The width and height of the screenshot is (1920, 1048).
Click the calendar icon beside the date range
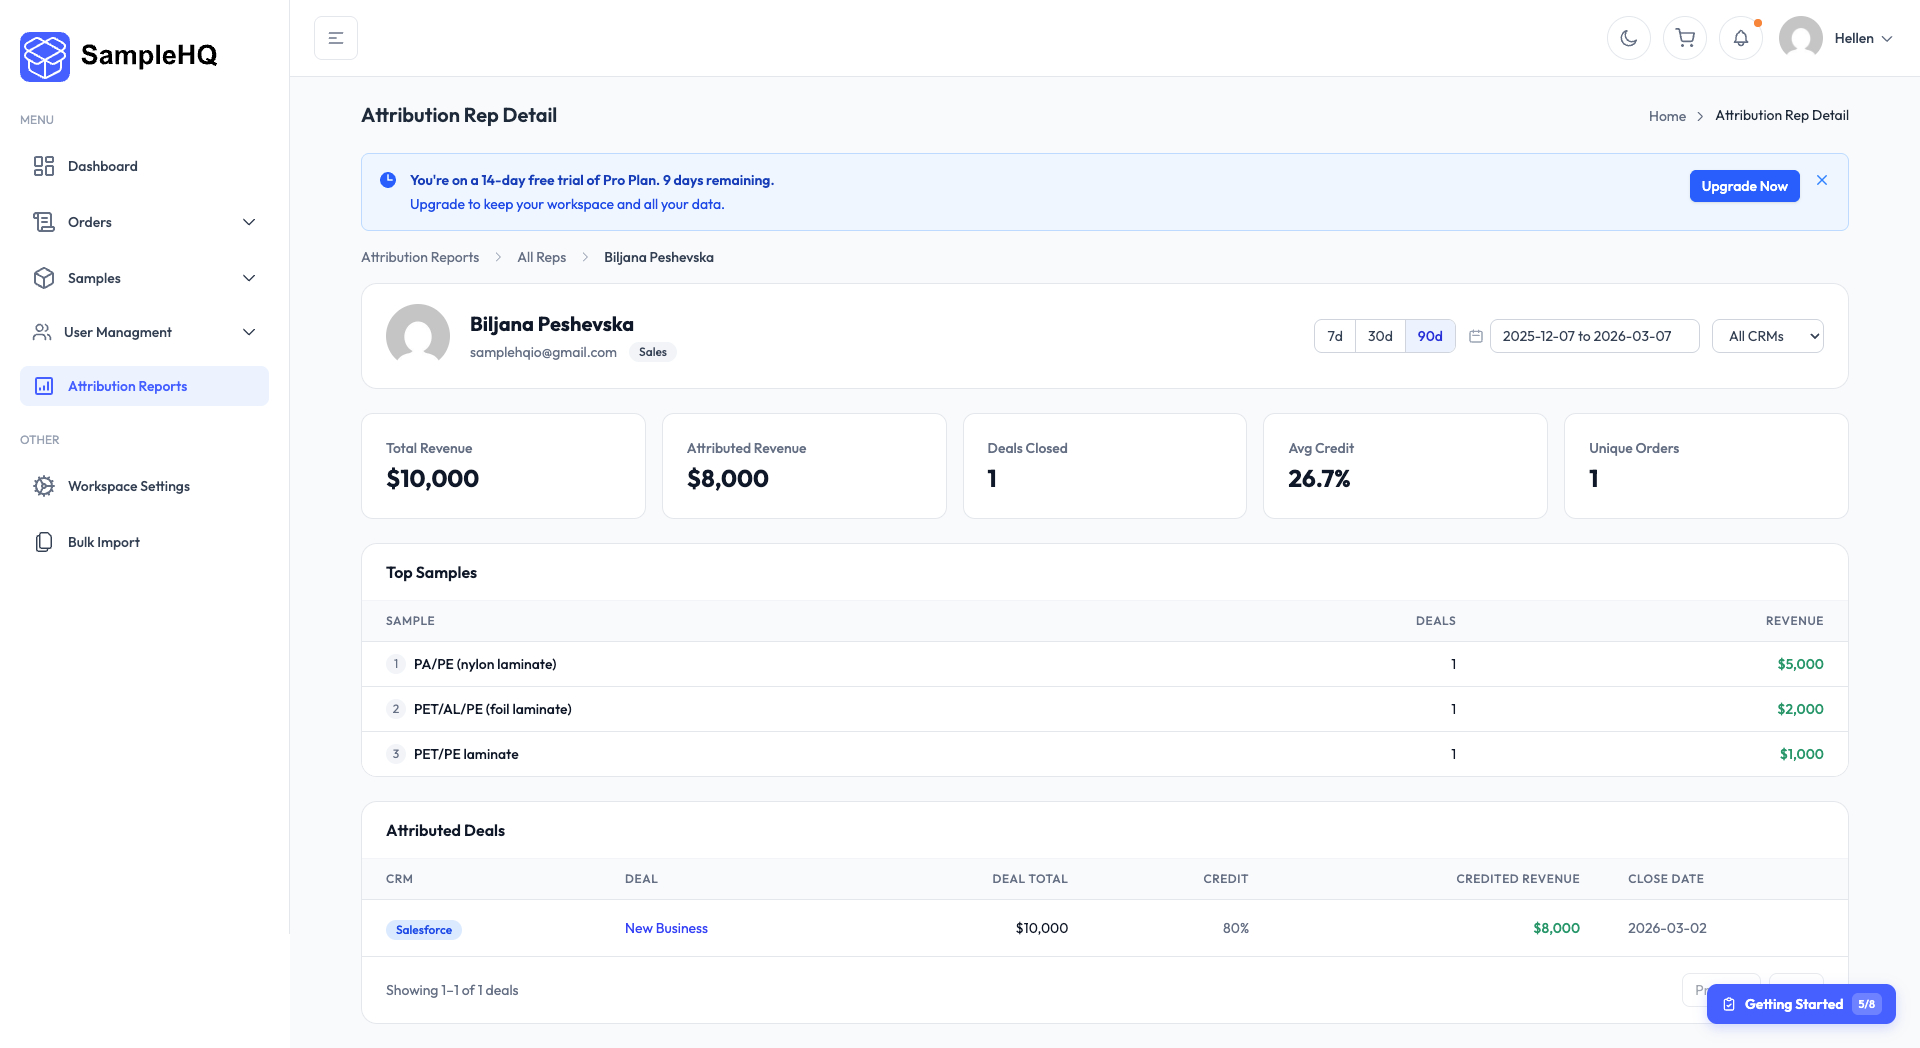pos(1476,337)
